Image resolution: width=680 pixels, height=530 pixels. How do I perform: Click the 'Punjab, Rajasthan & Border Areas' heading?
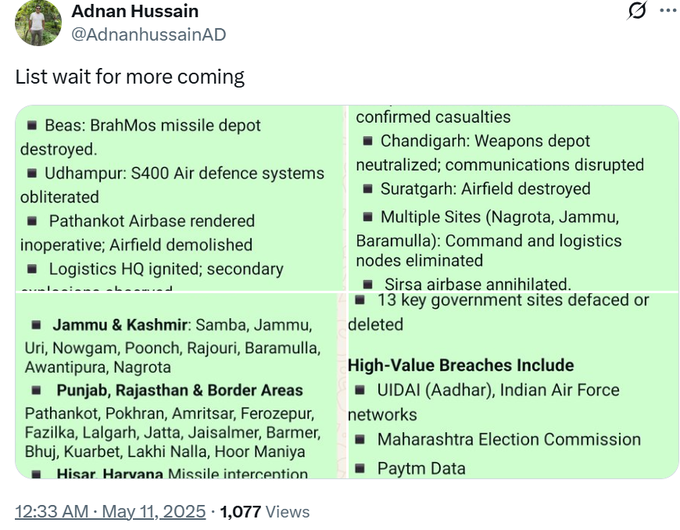(x=179, y=390)
